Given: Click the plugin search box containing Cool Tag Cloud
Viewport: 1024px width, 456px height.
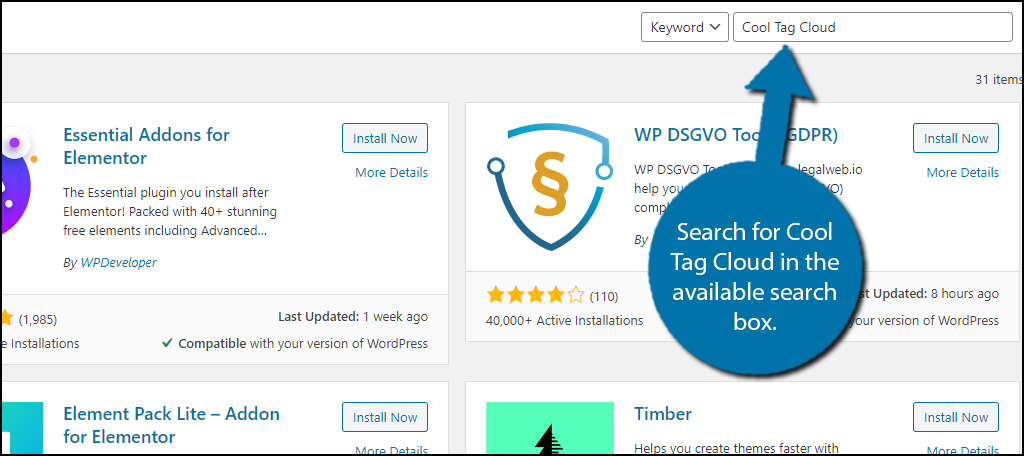Looking at the screenshot, I should (872, 27).
